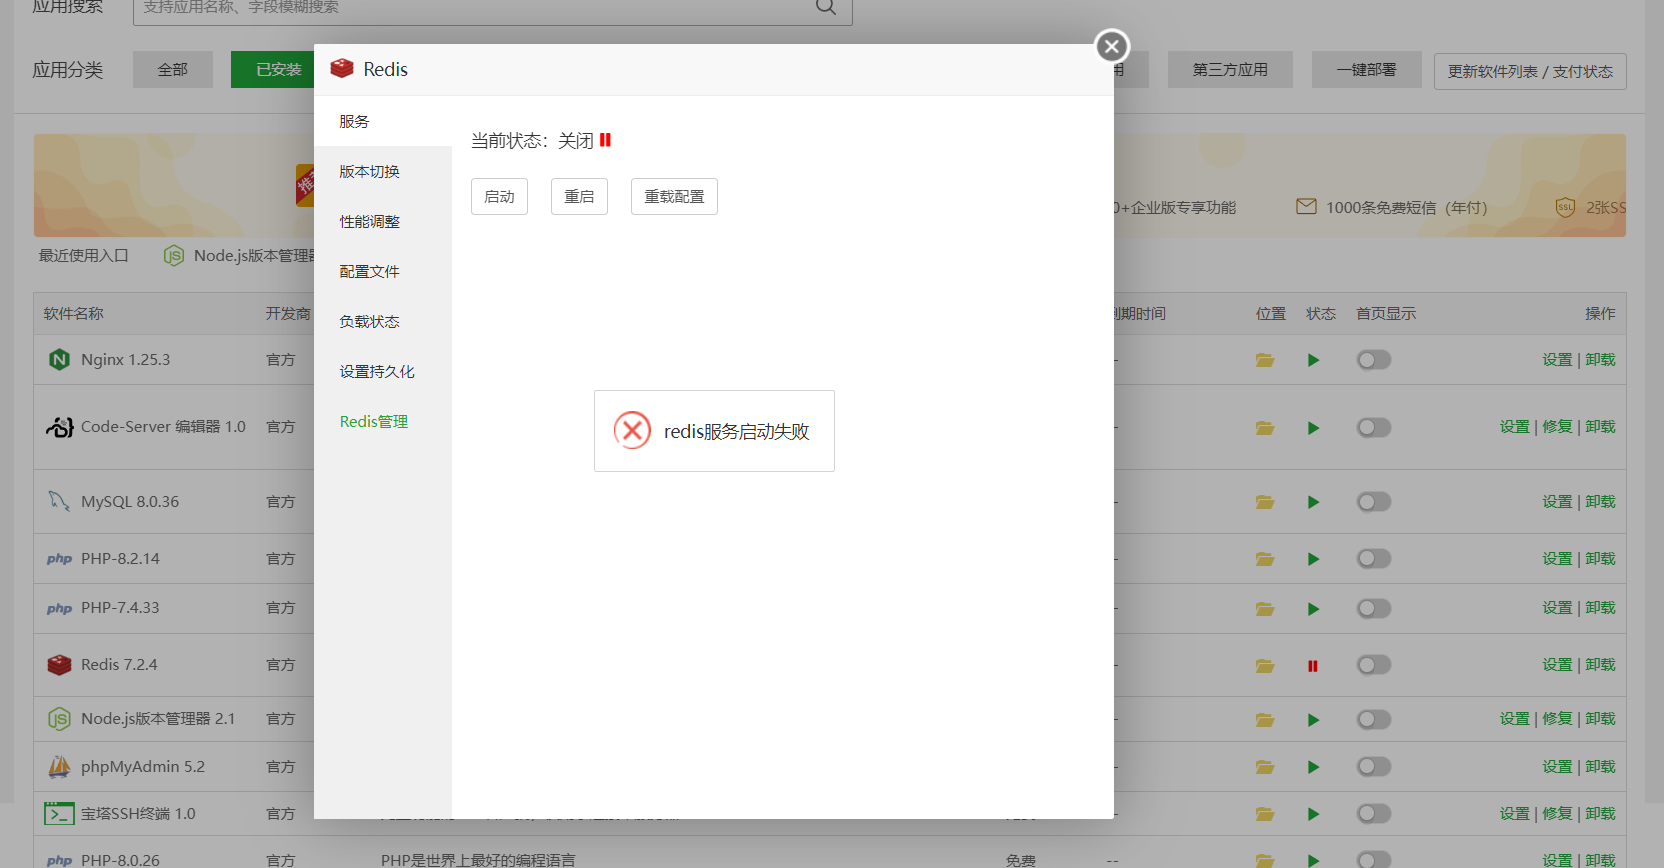Open Nginx 1.25.3 folder location icon

pos(1265,360)
